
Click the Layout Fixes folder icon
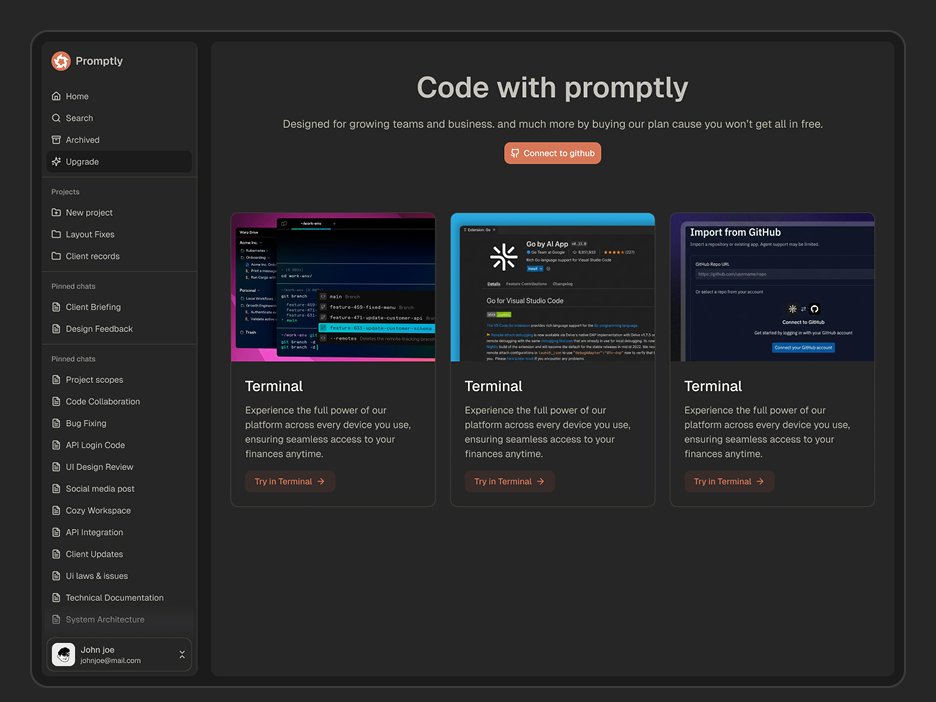pos(56,235)
